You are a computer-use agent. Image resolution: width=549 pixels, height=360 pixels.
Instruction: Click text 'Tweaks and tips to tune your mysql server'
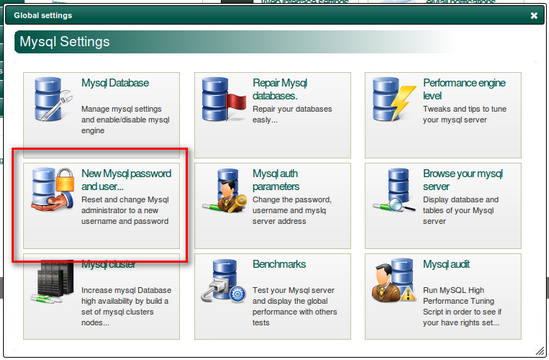pyautogui.click(x=465, y=114)
